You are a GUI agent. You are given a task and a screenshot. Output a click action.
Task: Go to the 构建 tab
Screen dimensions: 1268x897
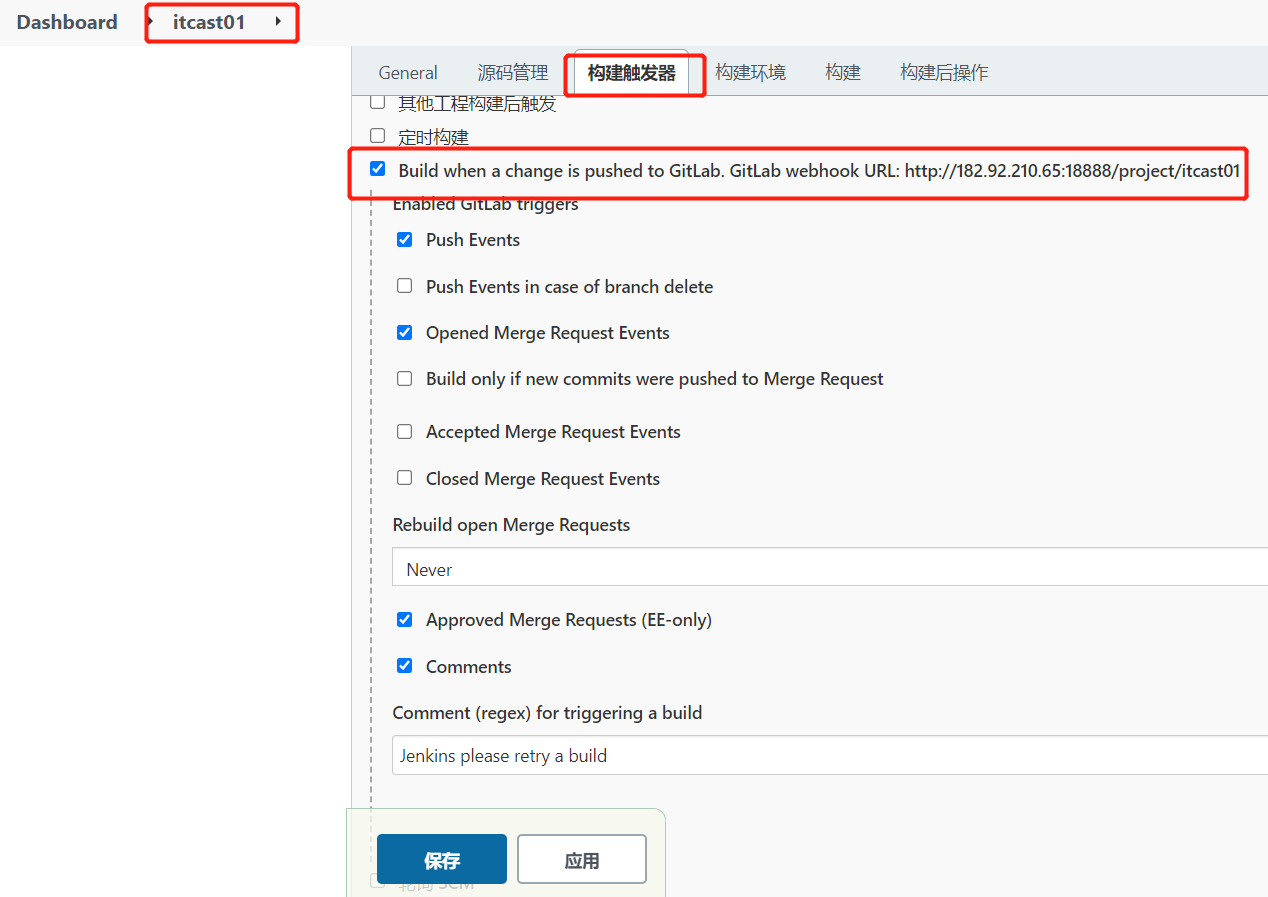click(843, 73)
